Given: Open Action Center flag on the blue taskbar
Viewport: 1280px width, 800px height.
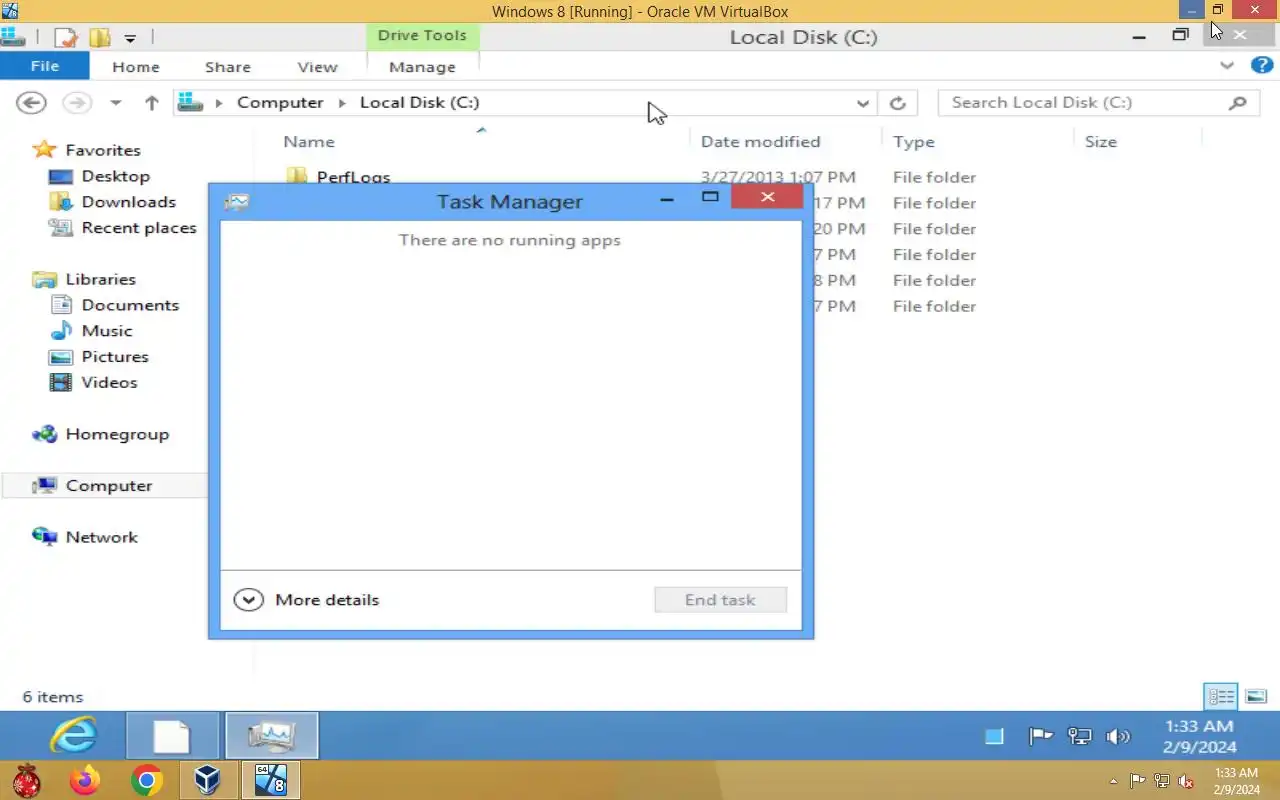Looking at the screenshot, I should 1040,737.
